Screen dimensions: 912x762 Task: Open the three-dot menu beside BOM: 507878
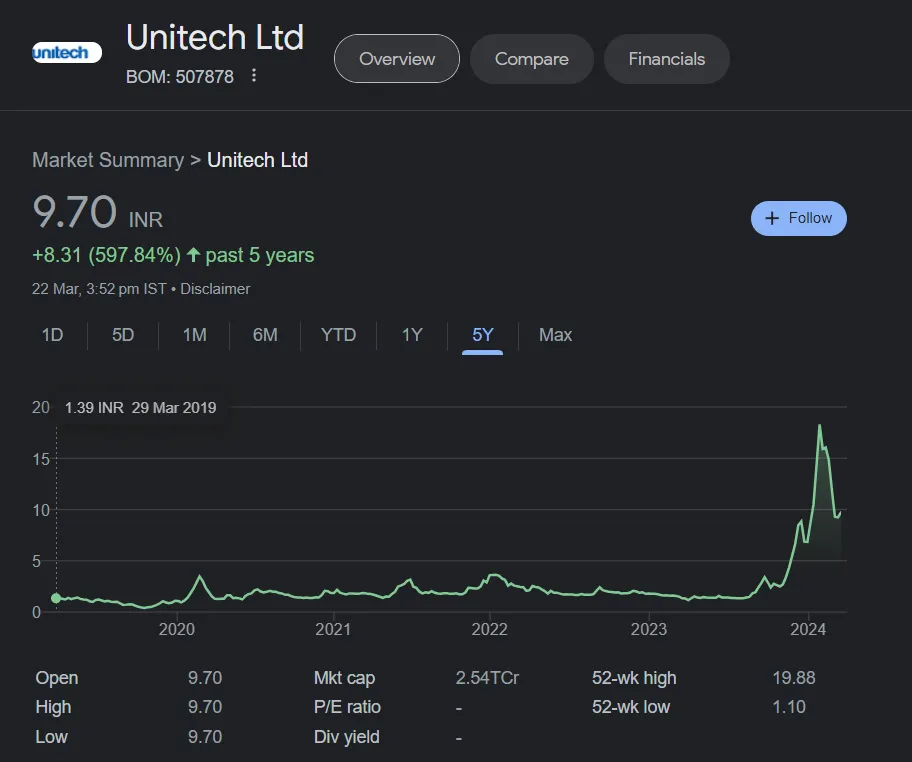(254, 76)
